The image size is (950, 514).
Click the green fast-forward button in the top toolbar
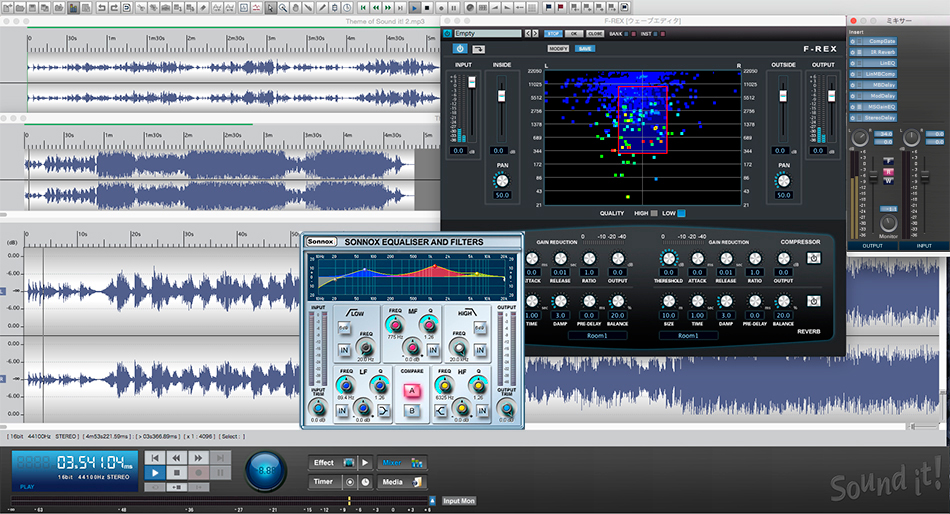coord(388,8)
